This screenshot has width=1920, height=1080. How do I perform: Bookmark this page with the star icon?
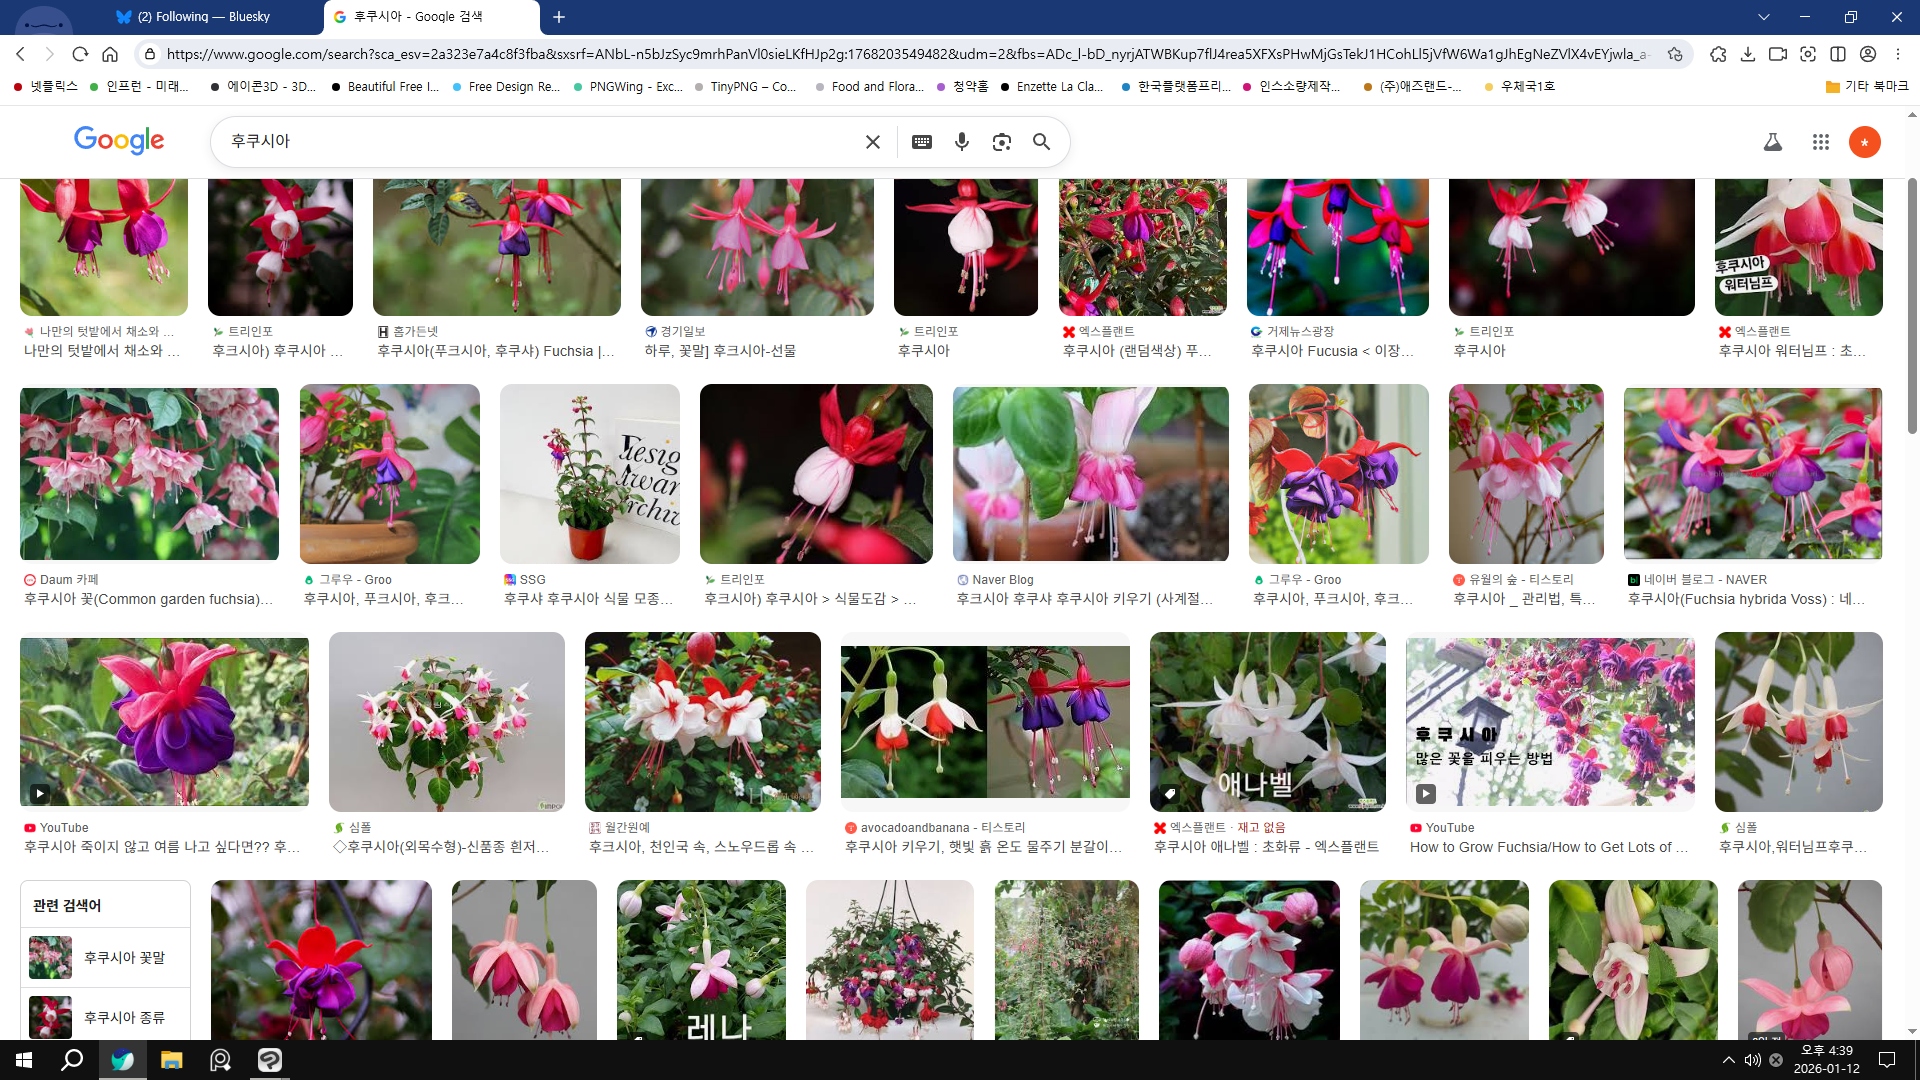tap(1675, 54)
